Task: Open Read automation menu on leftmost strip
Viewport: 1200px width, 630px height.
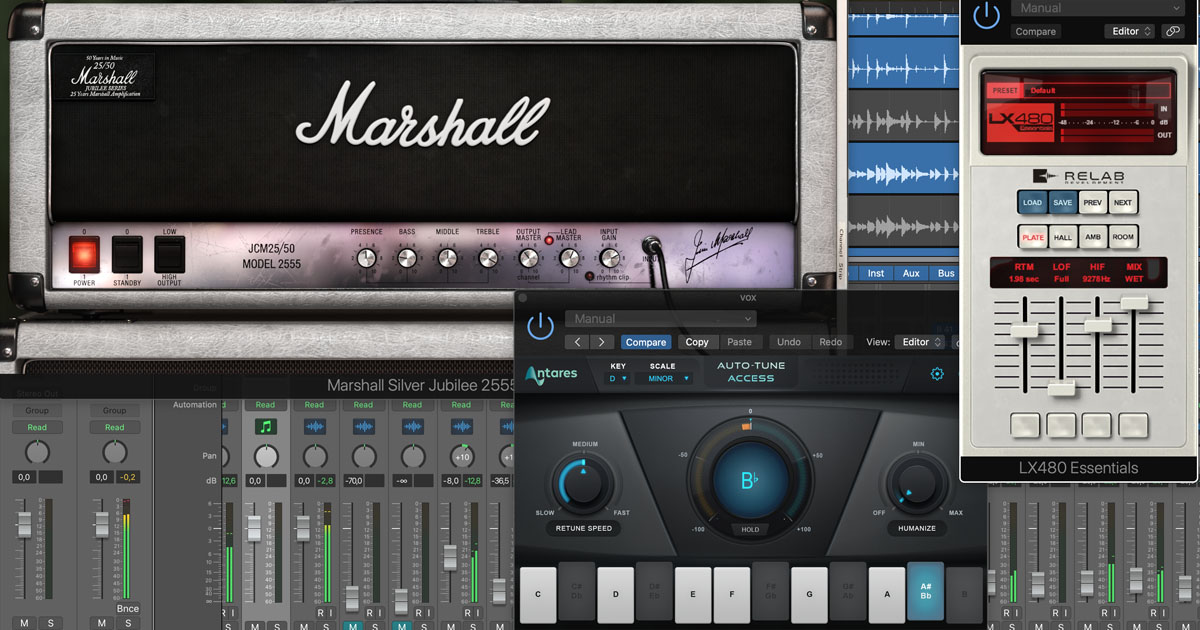Action: [x=37, y=427]
